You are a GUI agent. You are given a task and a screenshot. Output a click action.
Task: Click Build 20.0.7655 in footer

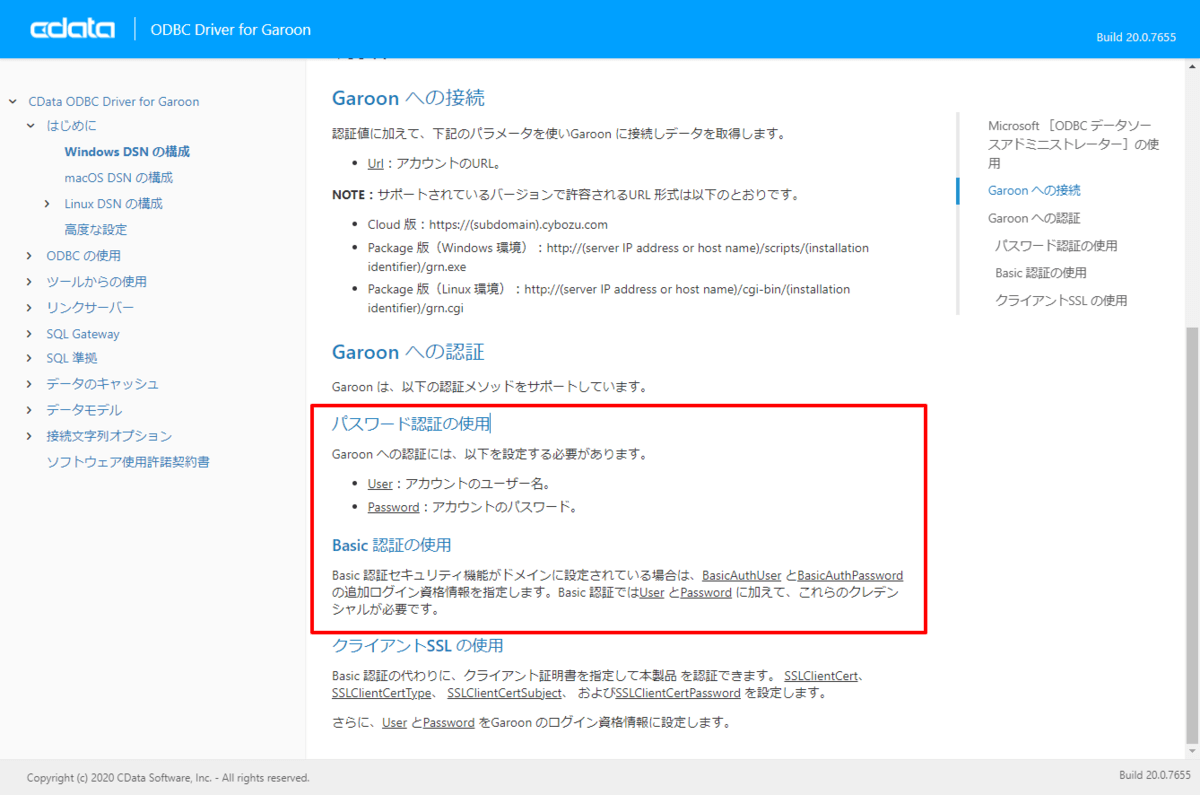point(1155,776)
